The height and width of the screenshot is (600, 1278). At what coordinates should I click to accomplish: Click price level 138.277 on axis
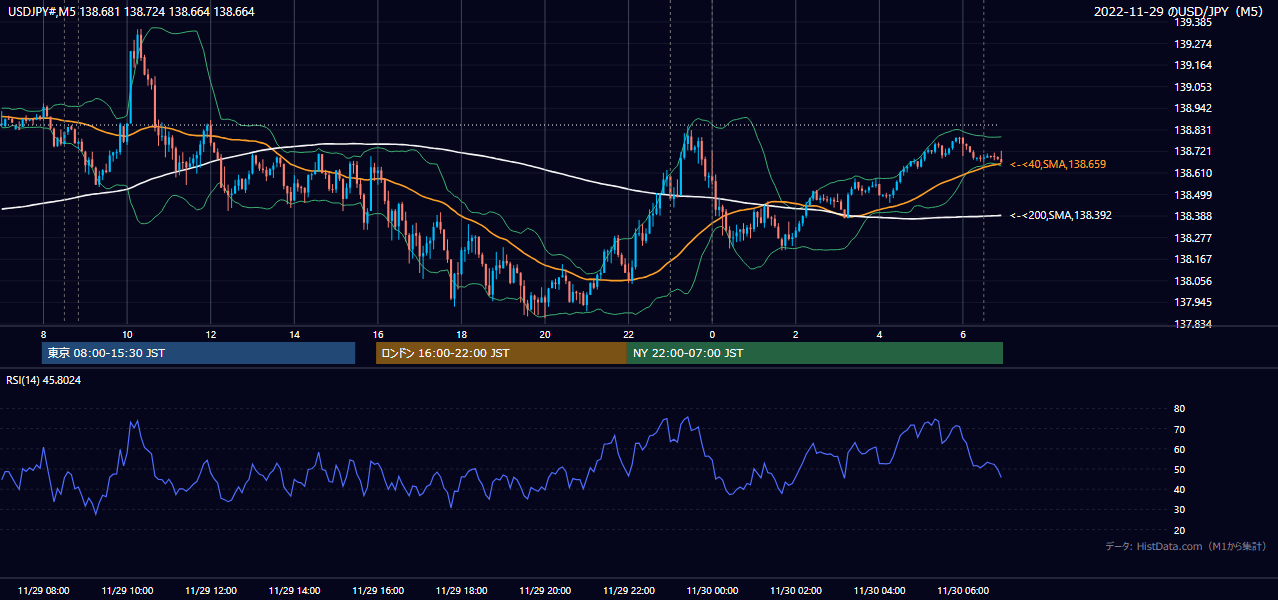(1193, 238)
